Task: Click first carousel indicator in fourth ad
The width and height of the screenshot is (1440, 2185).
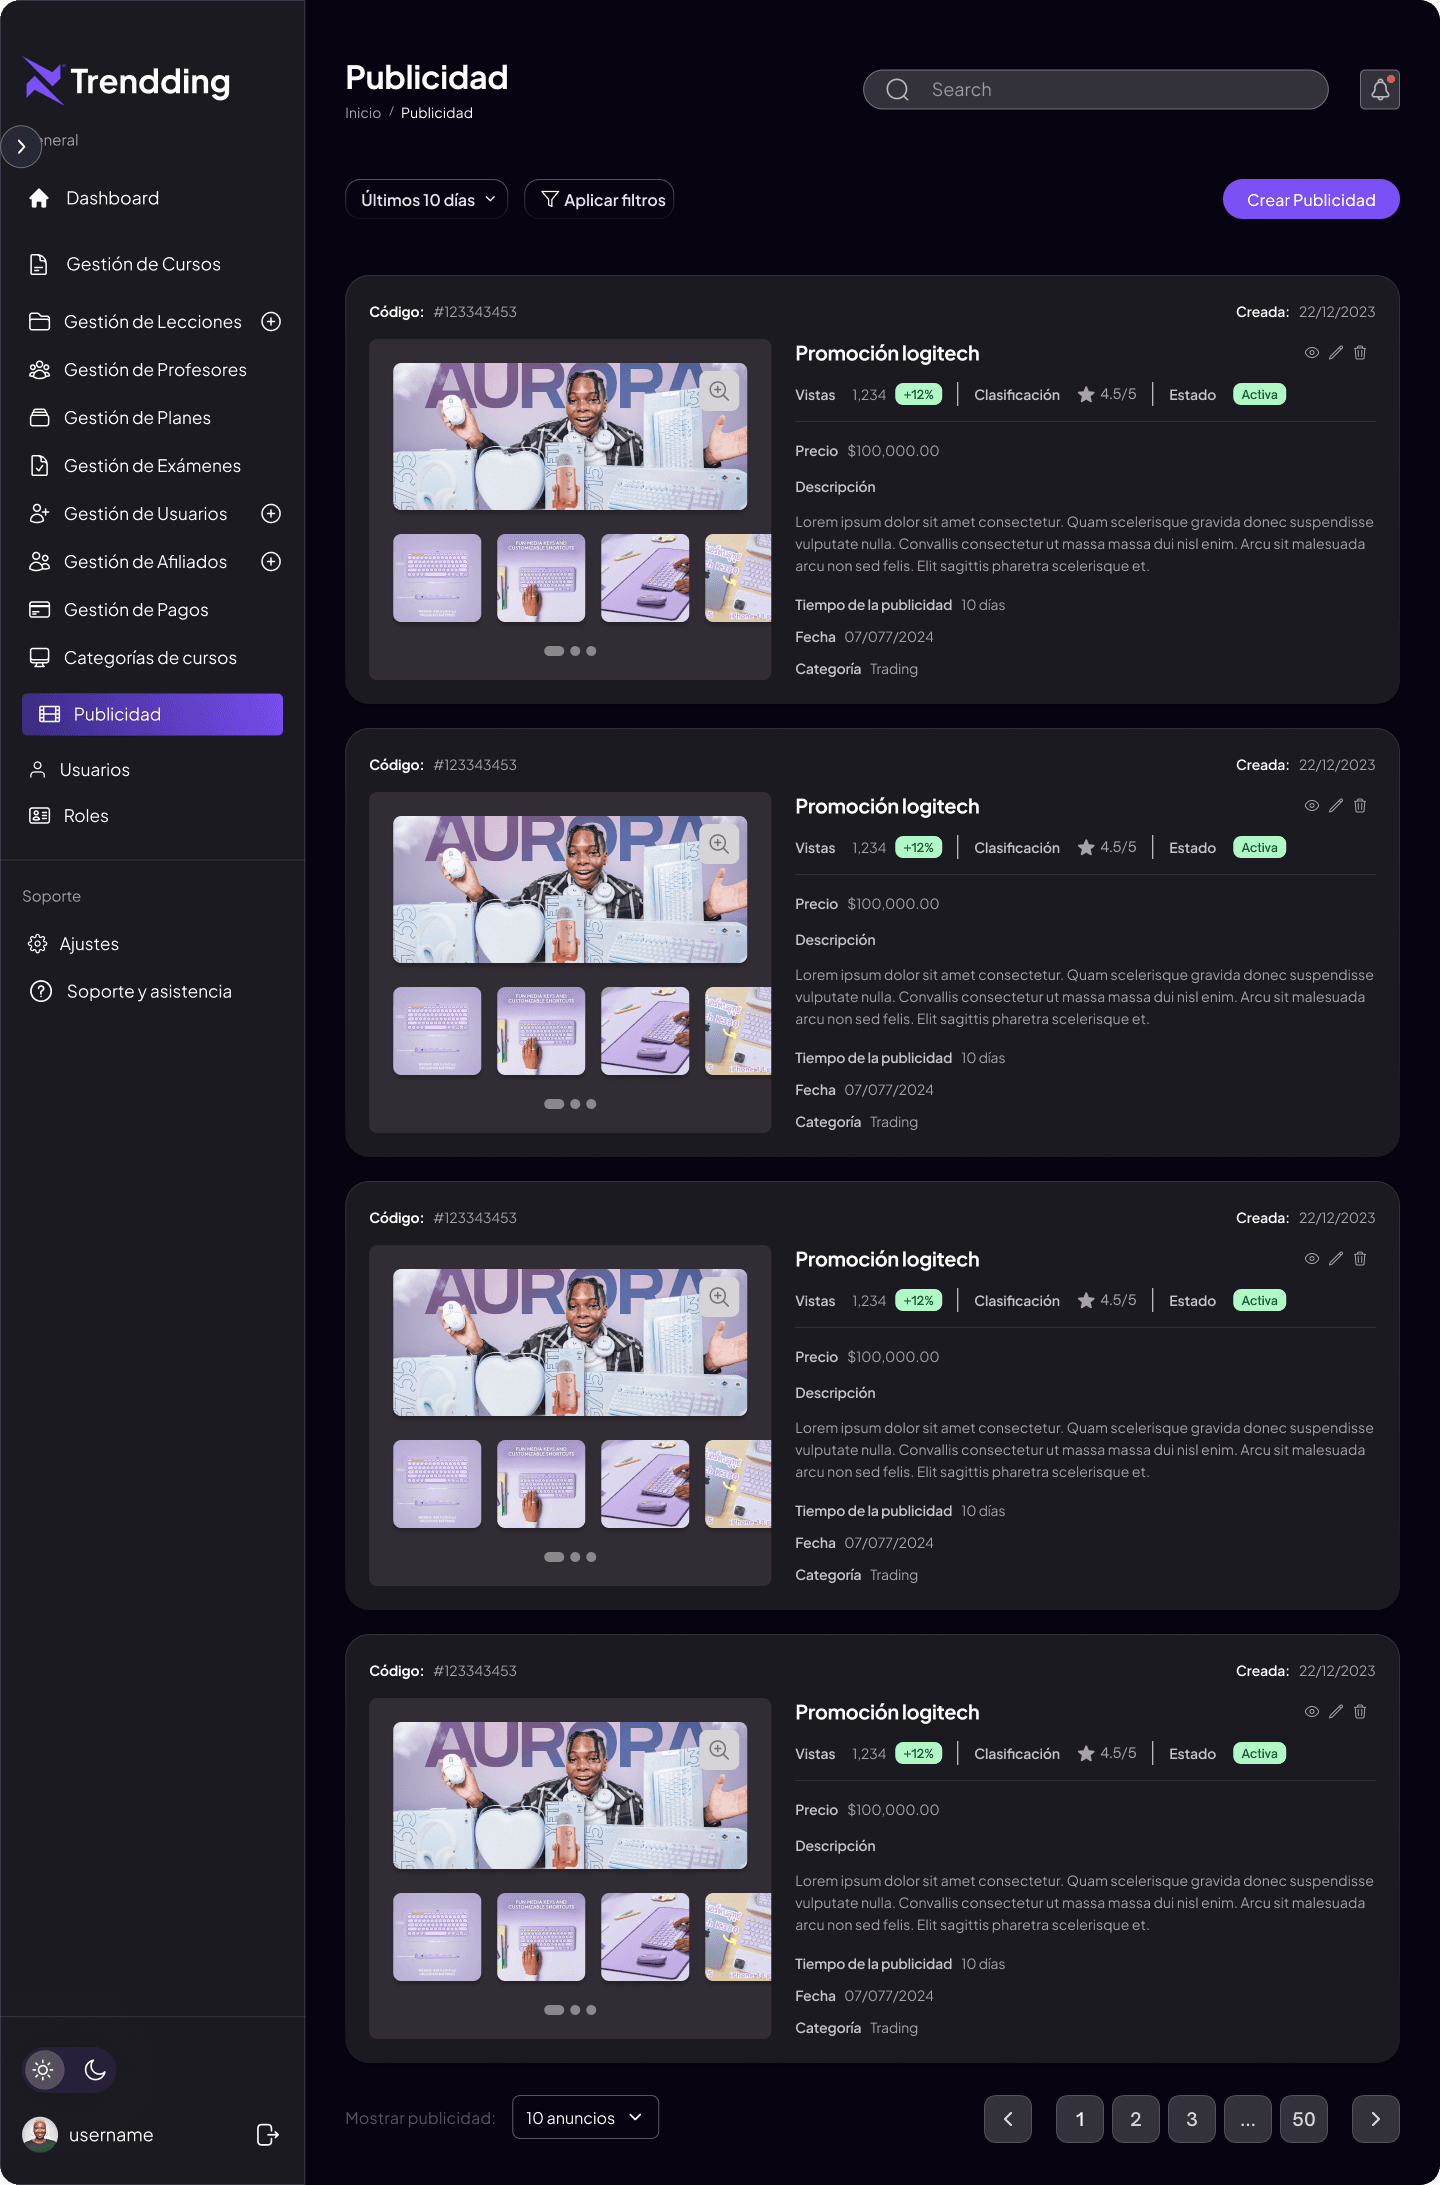Action: point(554,2010)
